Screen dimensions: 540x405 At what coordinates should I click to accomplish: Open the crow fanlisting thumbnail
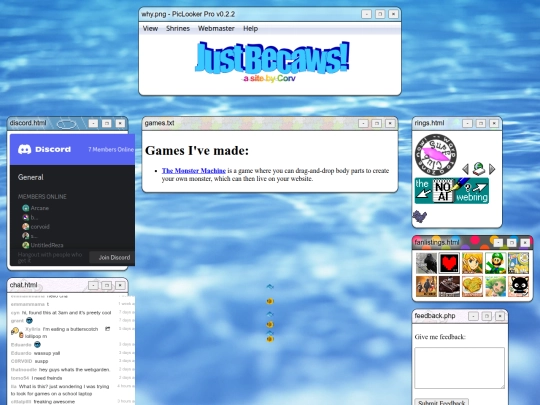(x=426, y=263)
